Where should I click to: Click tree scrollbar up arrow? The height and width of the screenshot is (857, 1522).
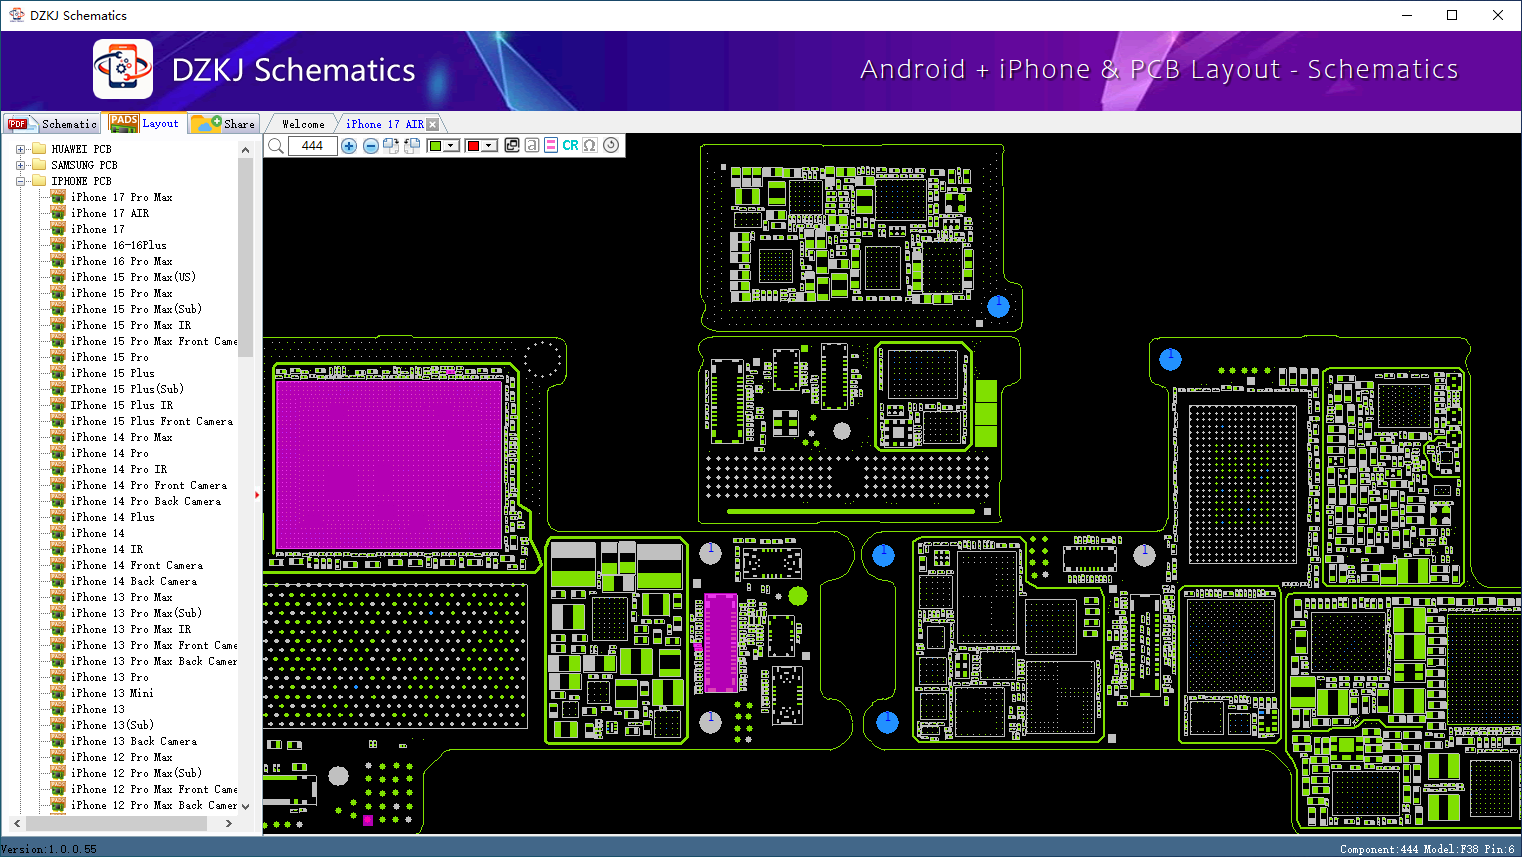click(x=246, y=150)
